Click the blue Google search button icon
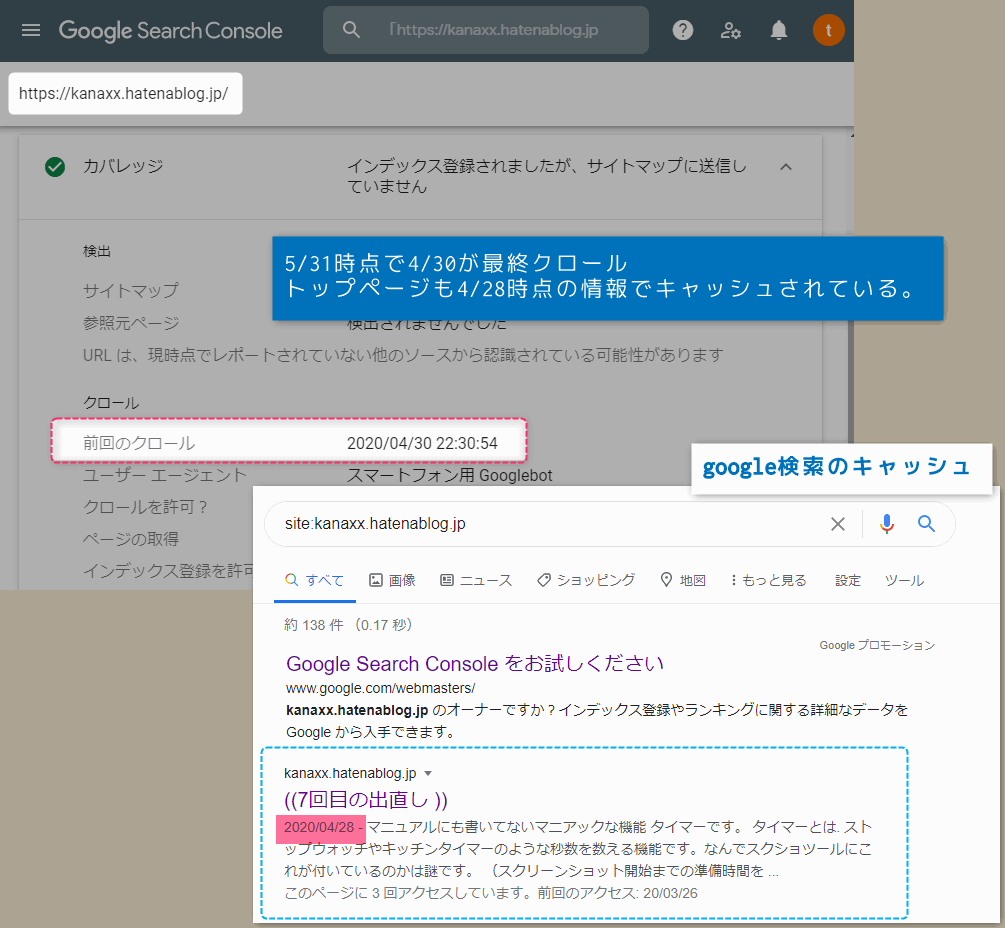Image resolution: width=1005 pixels, height=928 pixels. pos(926,524)
